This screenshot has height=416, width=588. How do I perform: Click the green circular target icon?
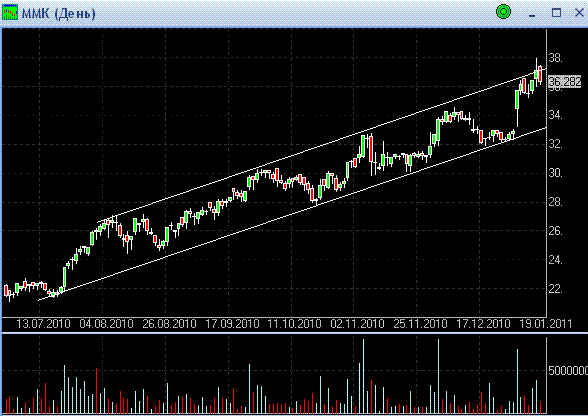tap(503, 12)
